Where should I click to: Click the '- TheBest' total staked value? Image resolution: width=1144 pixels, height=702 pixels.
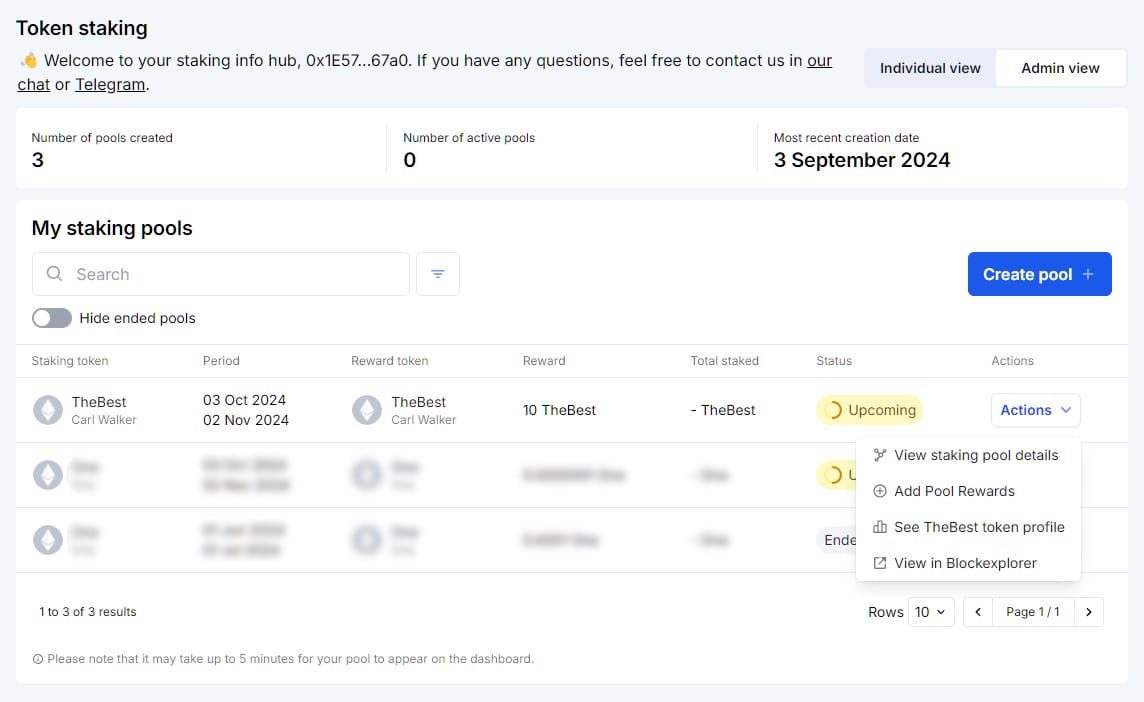point(723,410)
